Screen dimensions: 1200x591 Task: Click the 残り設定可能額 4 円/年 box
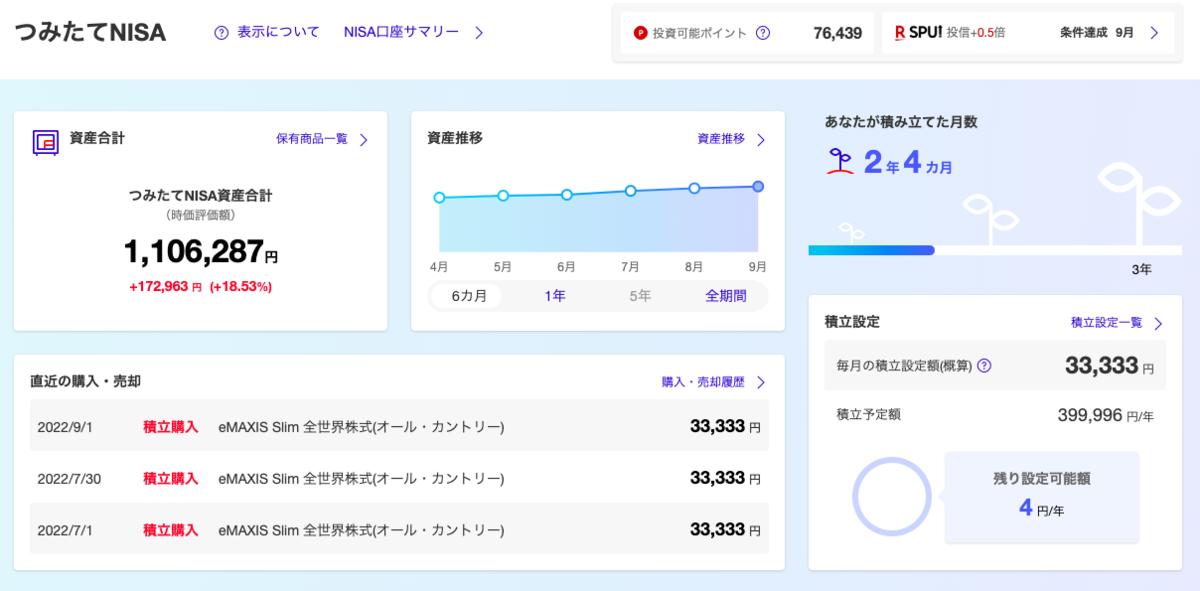(x=1042, y=497)
